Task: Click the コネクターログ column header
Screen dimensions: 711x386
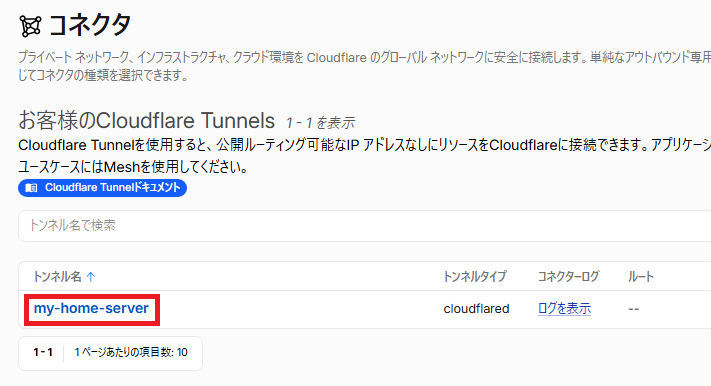Action: click(569, 277)
